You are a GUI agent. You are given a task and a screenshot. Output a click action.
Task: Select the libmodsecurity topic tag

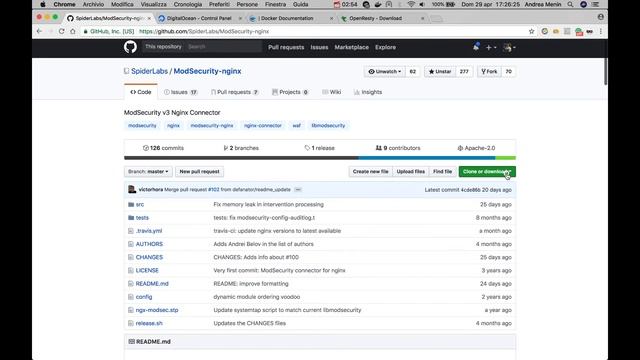tap(328, 126)
